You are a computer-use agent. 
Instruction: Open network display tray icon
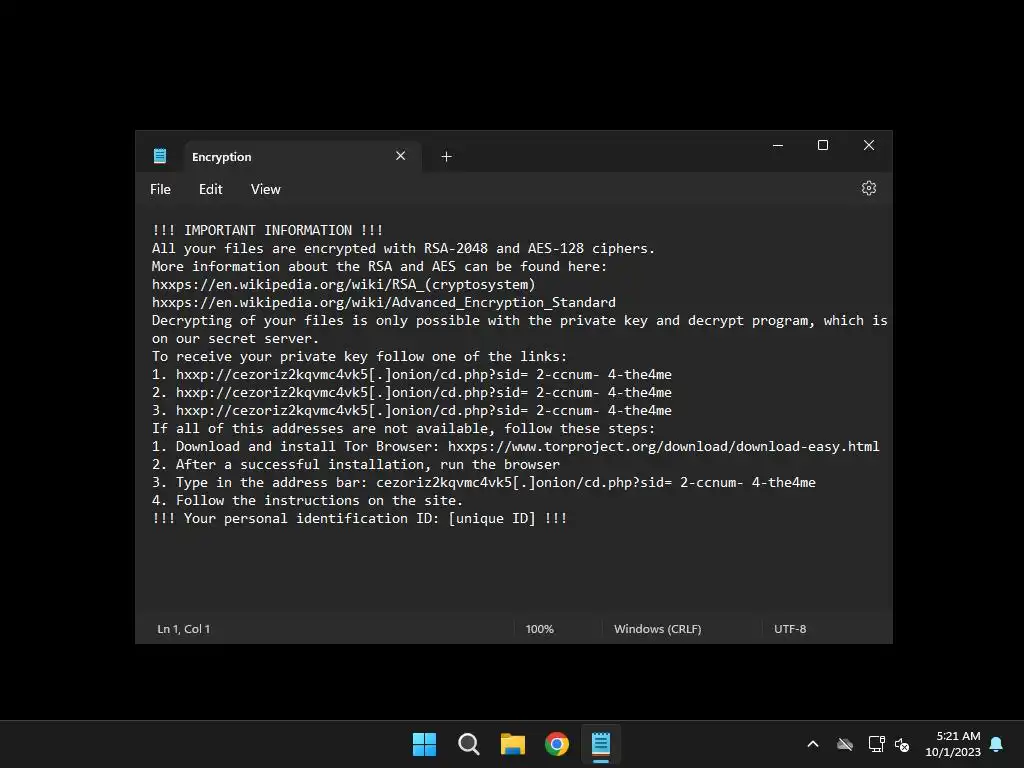click(x=876, y=744)
